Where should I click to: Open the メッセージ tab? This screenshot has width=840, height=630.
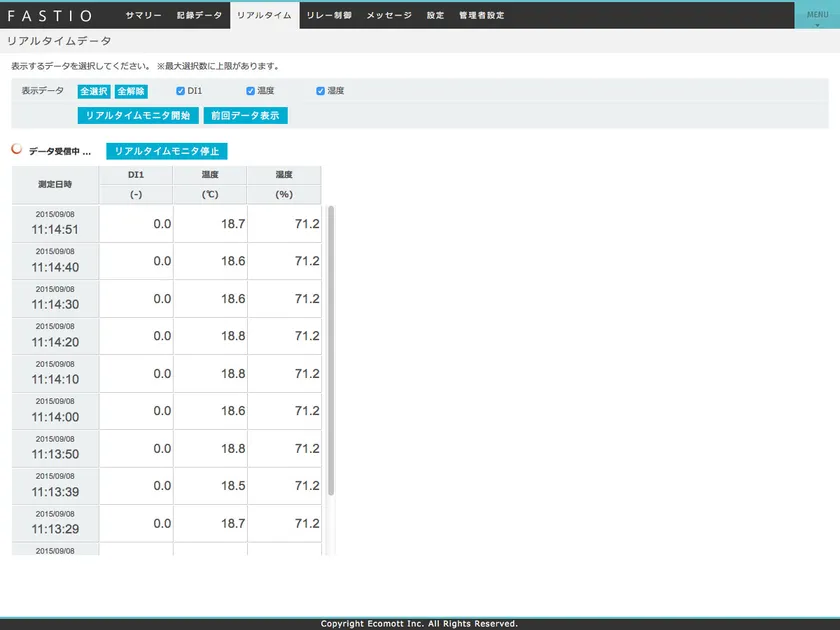389,16
